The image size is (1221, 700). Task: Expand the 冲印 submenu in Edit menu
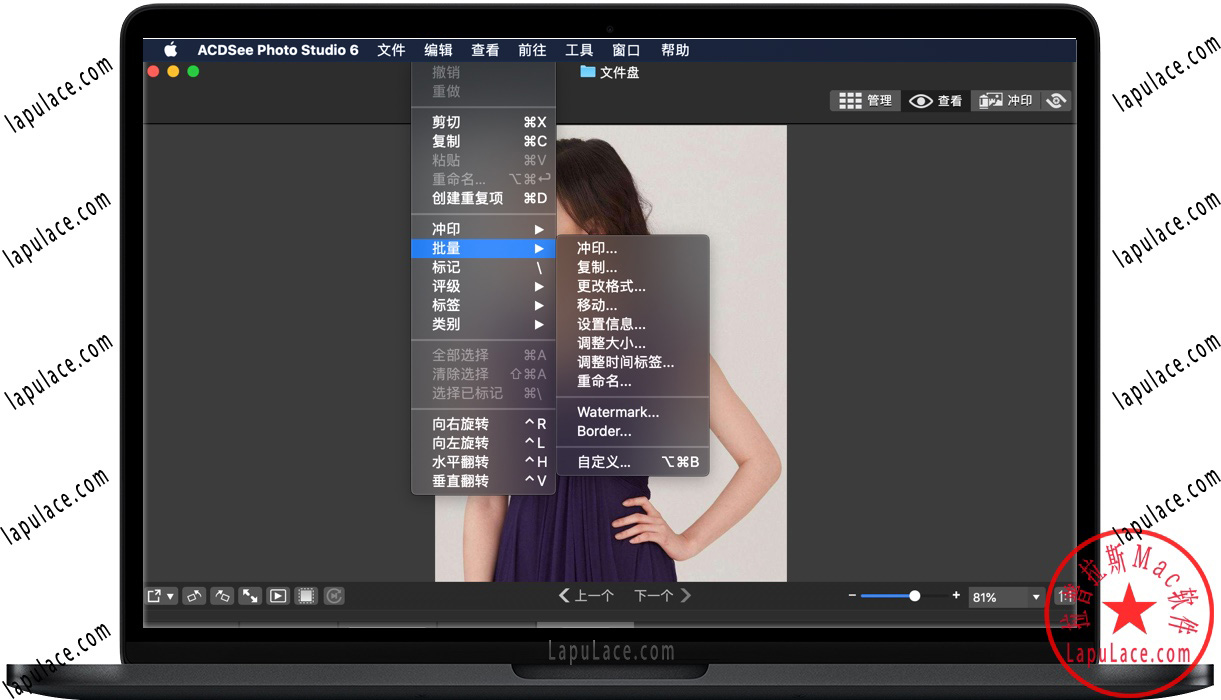point(483,229)
